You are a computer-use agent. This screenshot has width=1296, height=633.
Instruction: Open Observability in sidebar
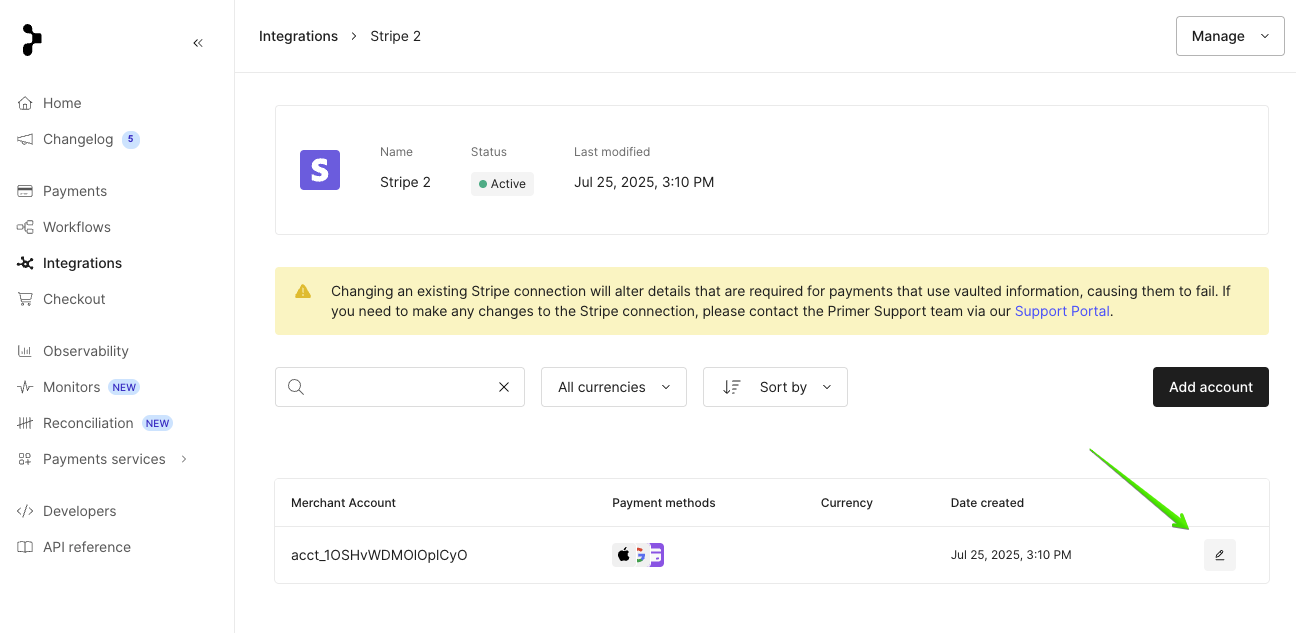(86, 351)
